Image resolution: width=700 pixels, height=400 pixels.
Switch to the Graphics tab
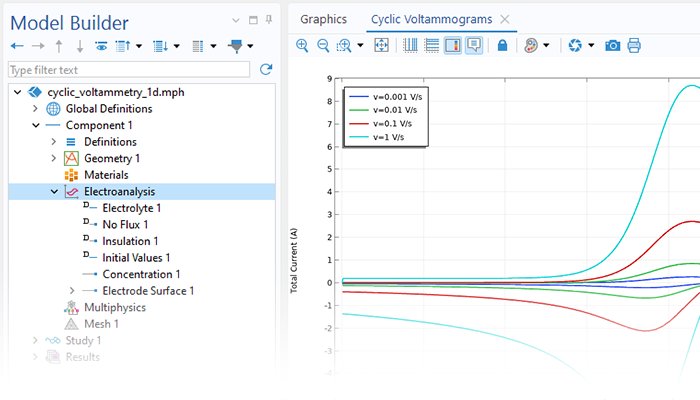323,19
